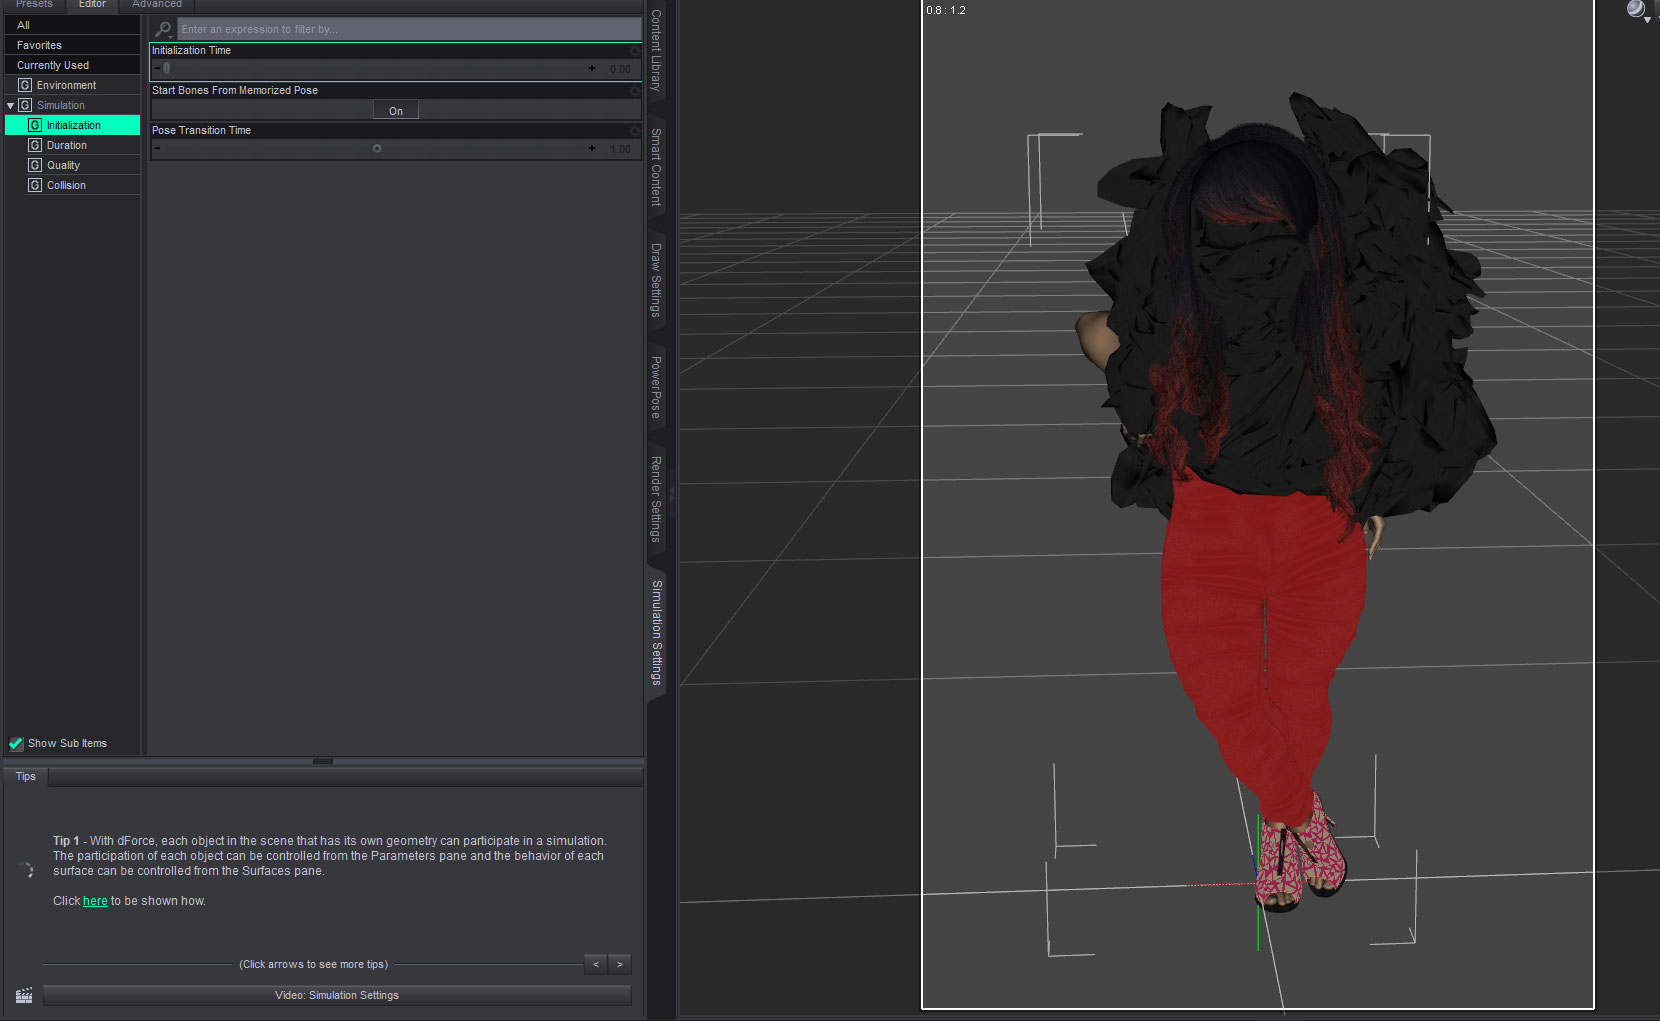
Task: Click the Video: Simulation Settings button
Action: pos(337,995)
